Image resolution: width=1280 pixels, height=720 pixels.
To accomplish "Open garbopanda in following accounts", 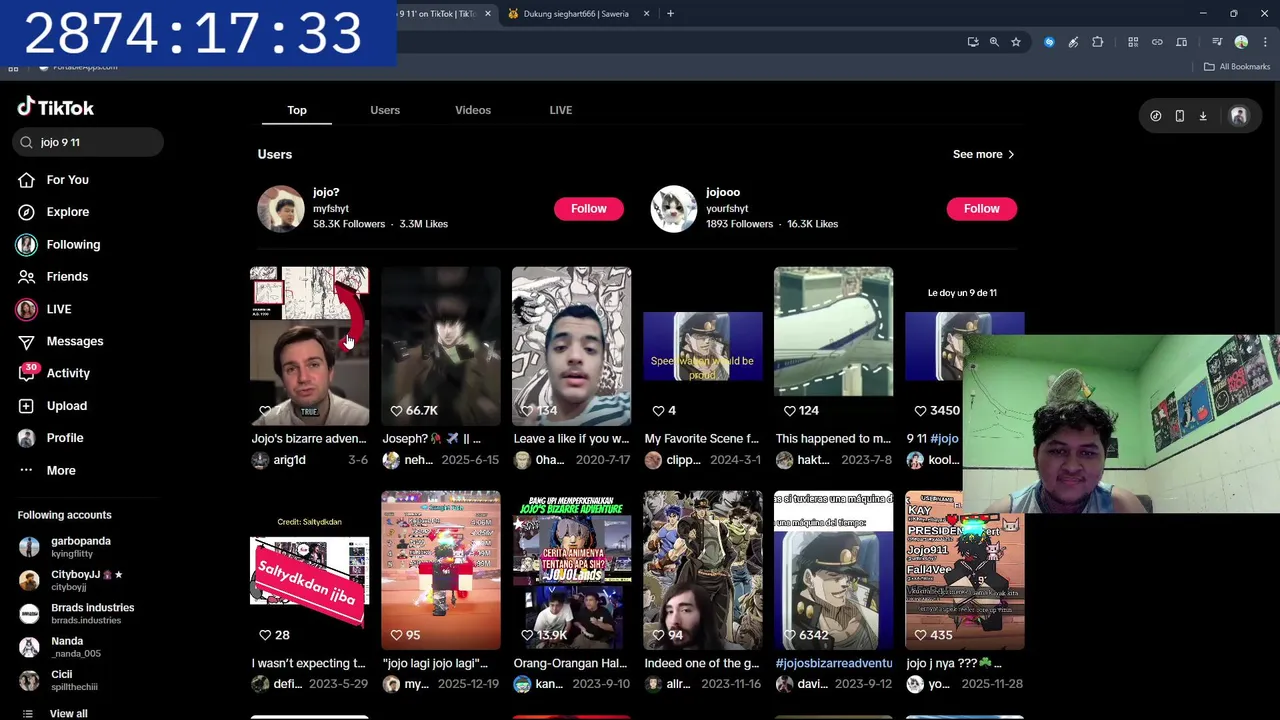I will (x=80, y=547).
